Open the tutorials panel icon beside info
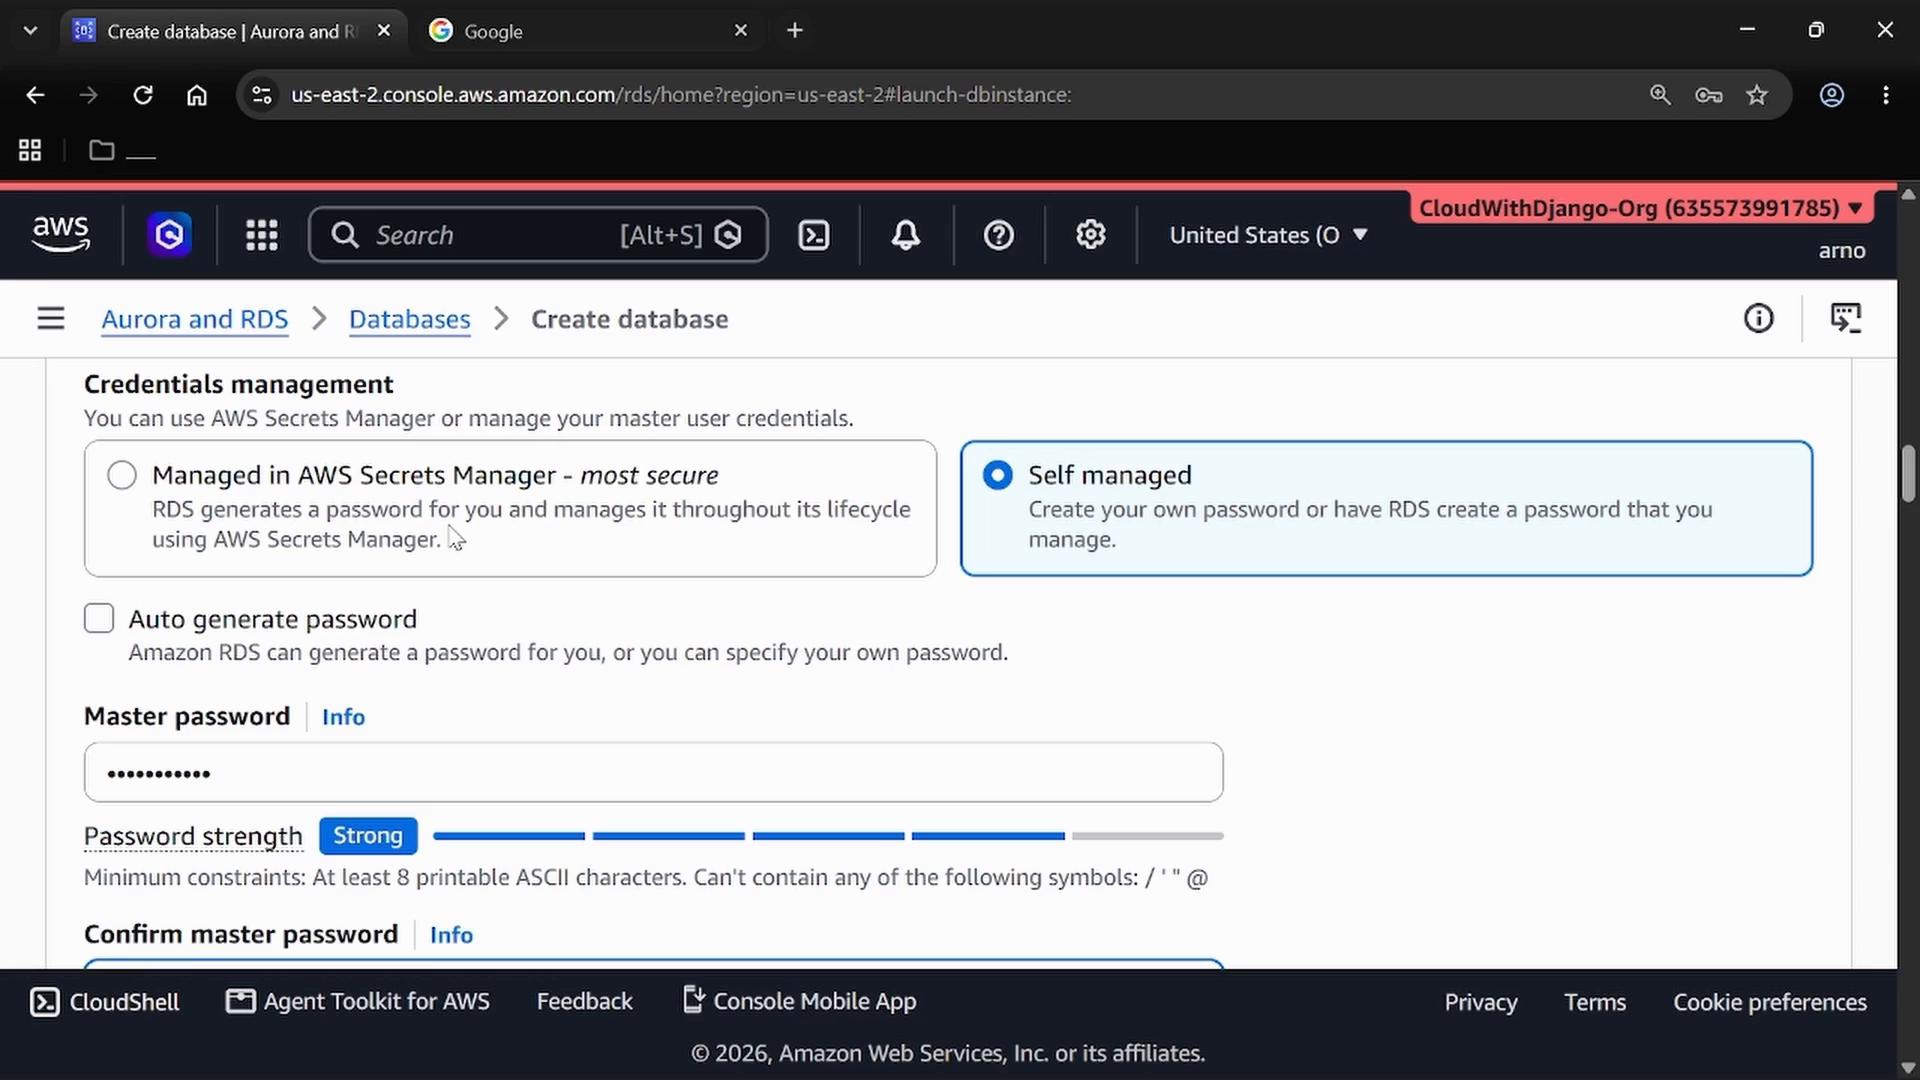Viewport: 1920px width, 1080px height. 1846,319
